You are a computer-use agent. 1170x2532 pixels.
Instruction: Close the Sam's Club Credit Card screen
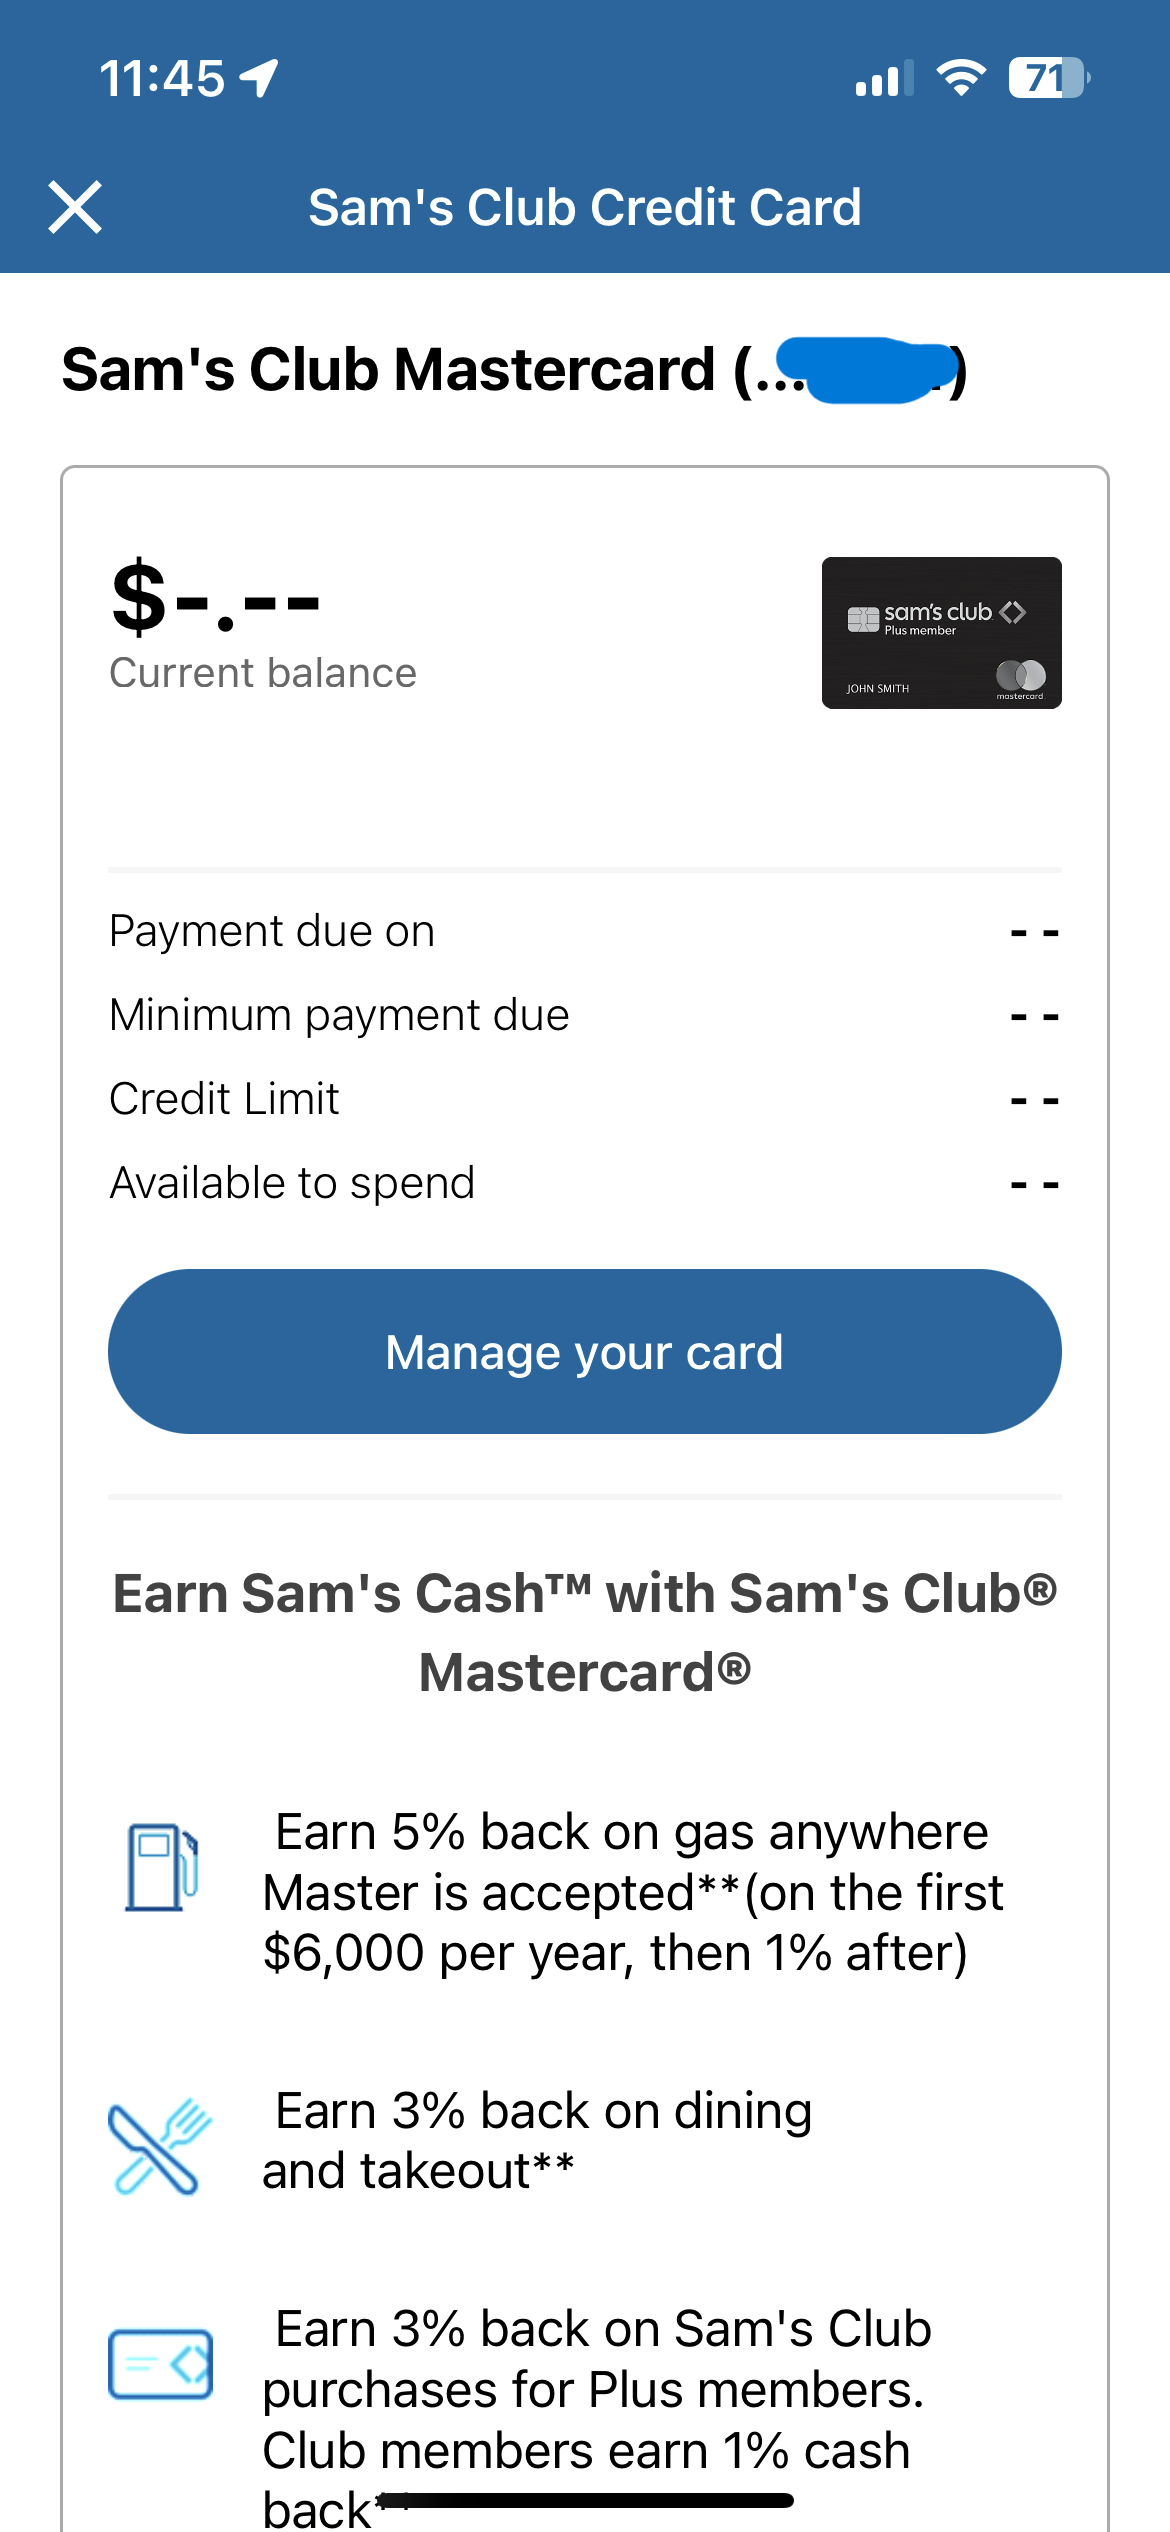pos(74,207)
